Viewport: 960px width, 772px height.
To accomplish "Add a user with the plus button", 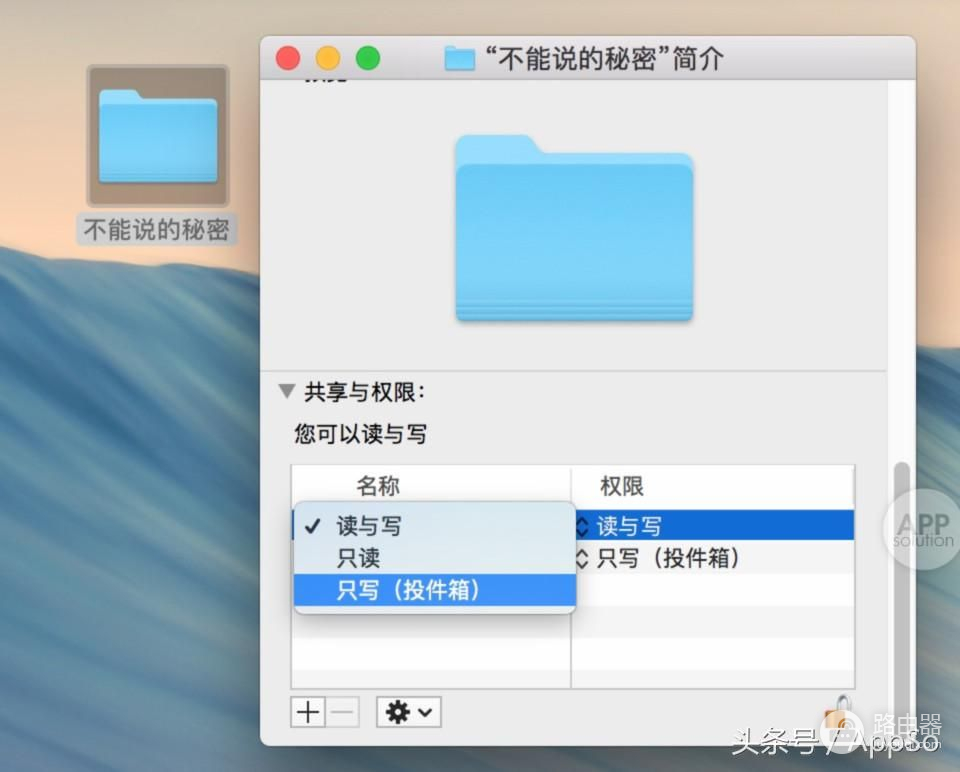I will tap(307, 712).
